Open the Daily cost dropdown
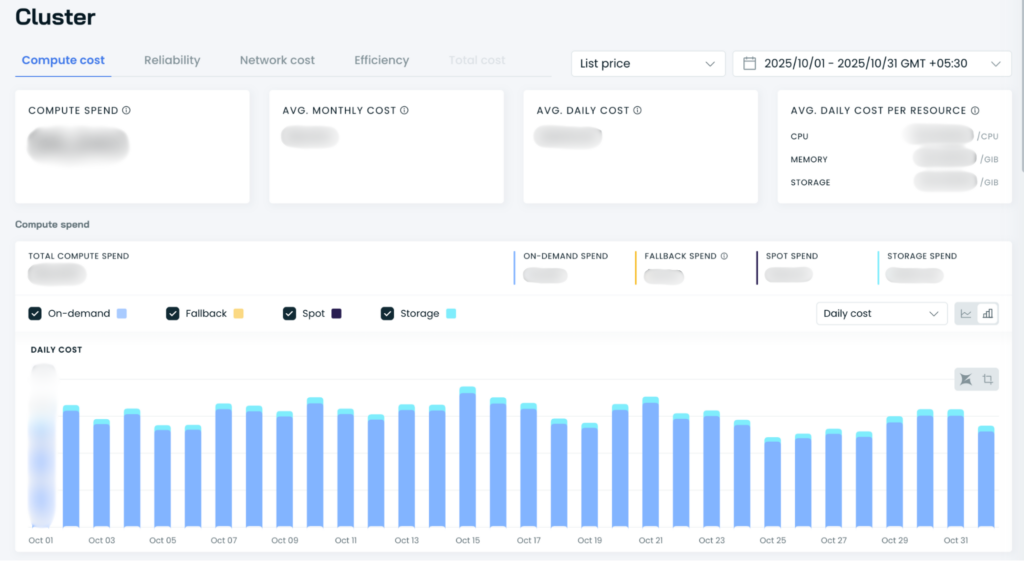The width and height of the screenshot is (1024, 561). tap(881, 313)
